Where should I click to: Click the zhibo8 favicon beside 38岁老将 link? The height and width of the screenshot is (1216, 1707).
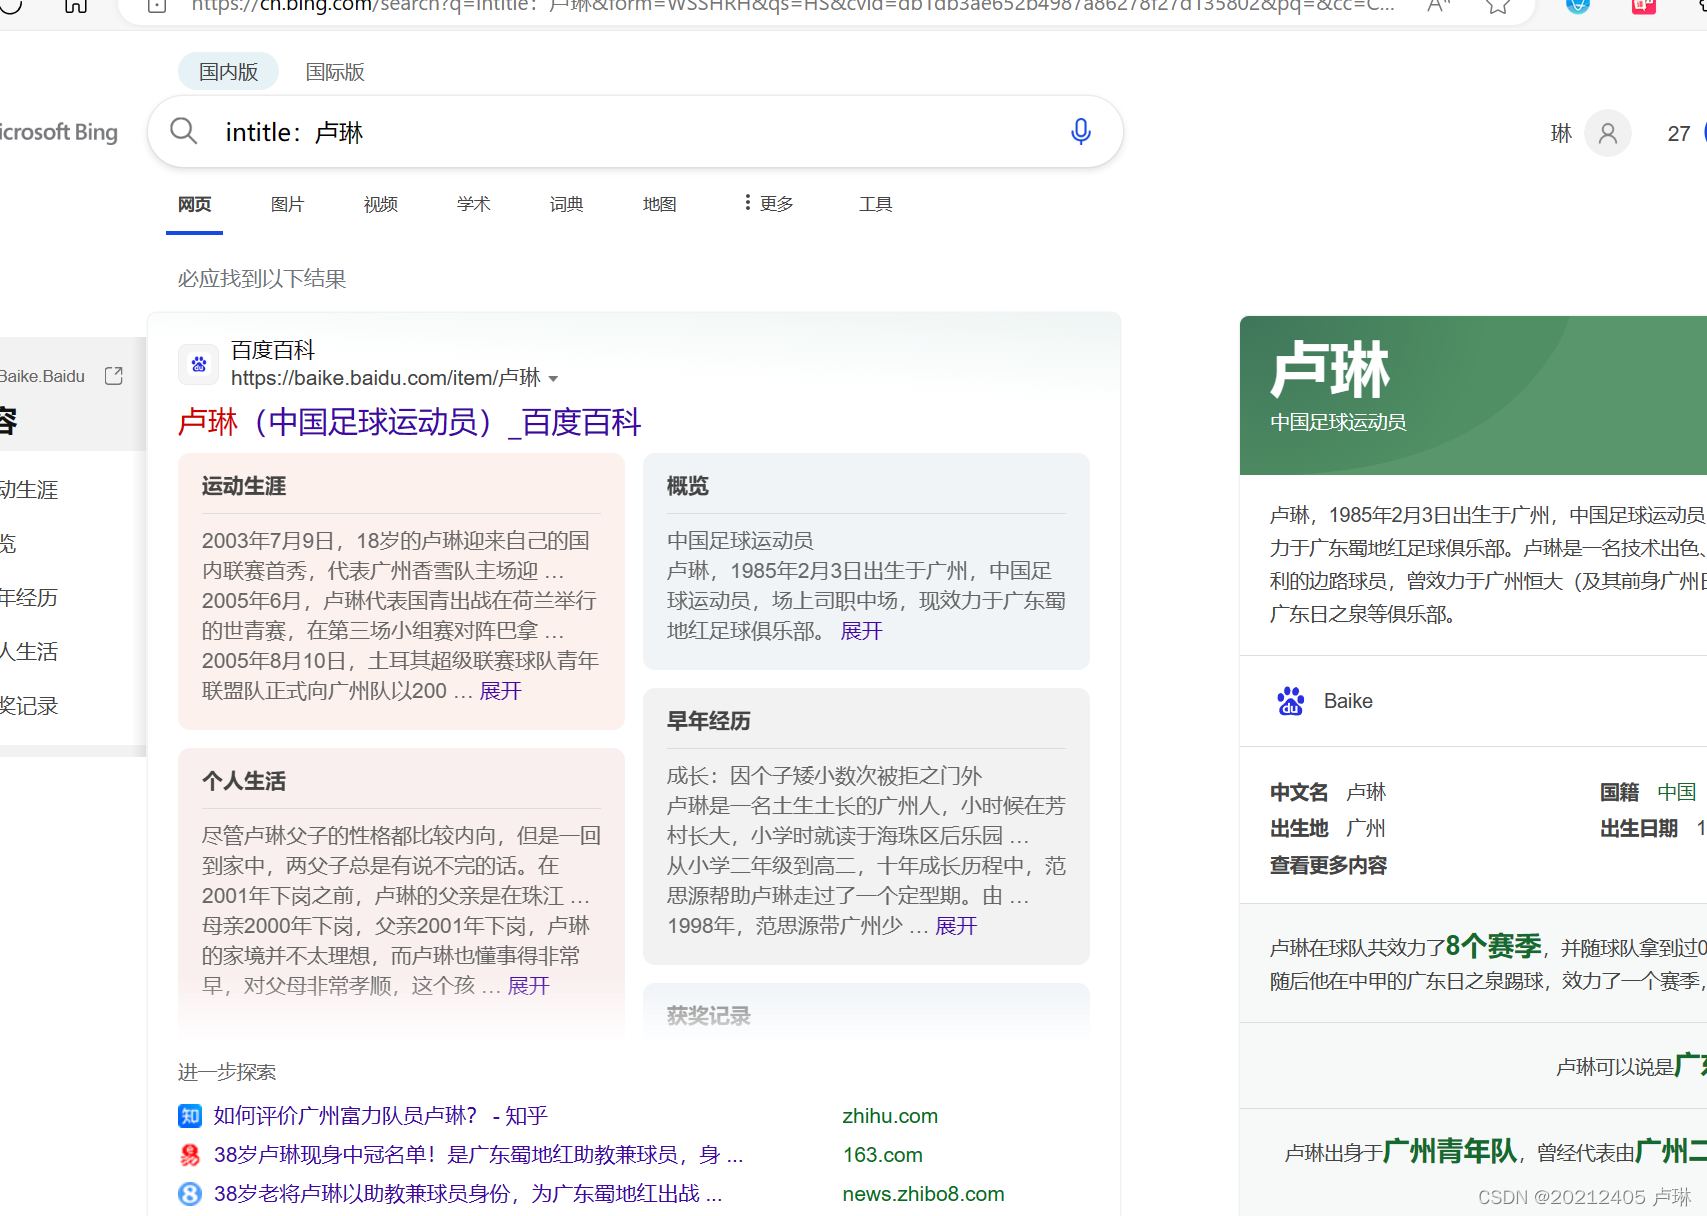coord(190,1194)
